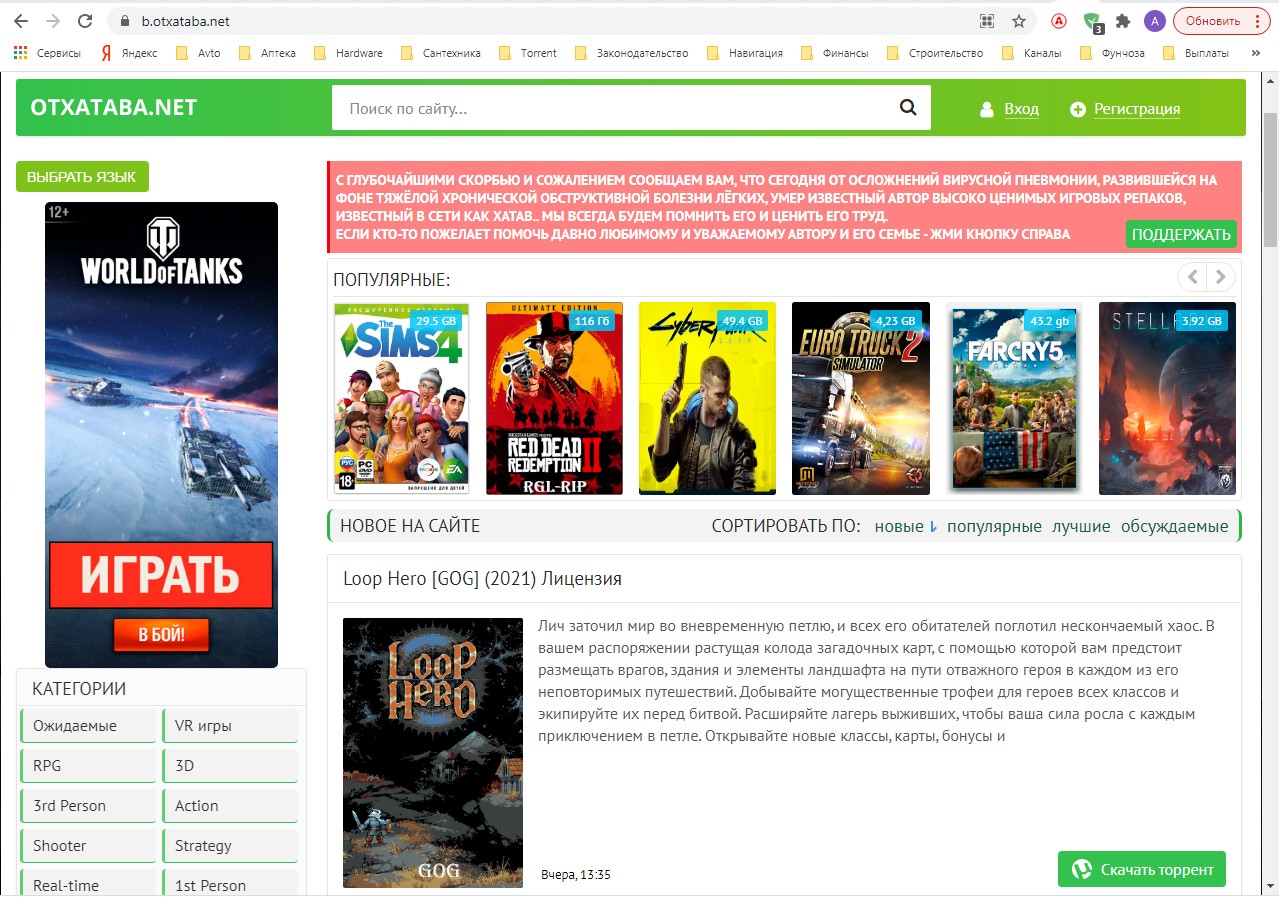Open the browser extensions puzzle icon

tap(1123, 21)
